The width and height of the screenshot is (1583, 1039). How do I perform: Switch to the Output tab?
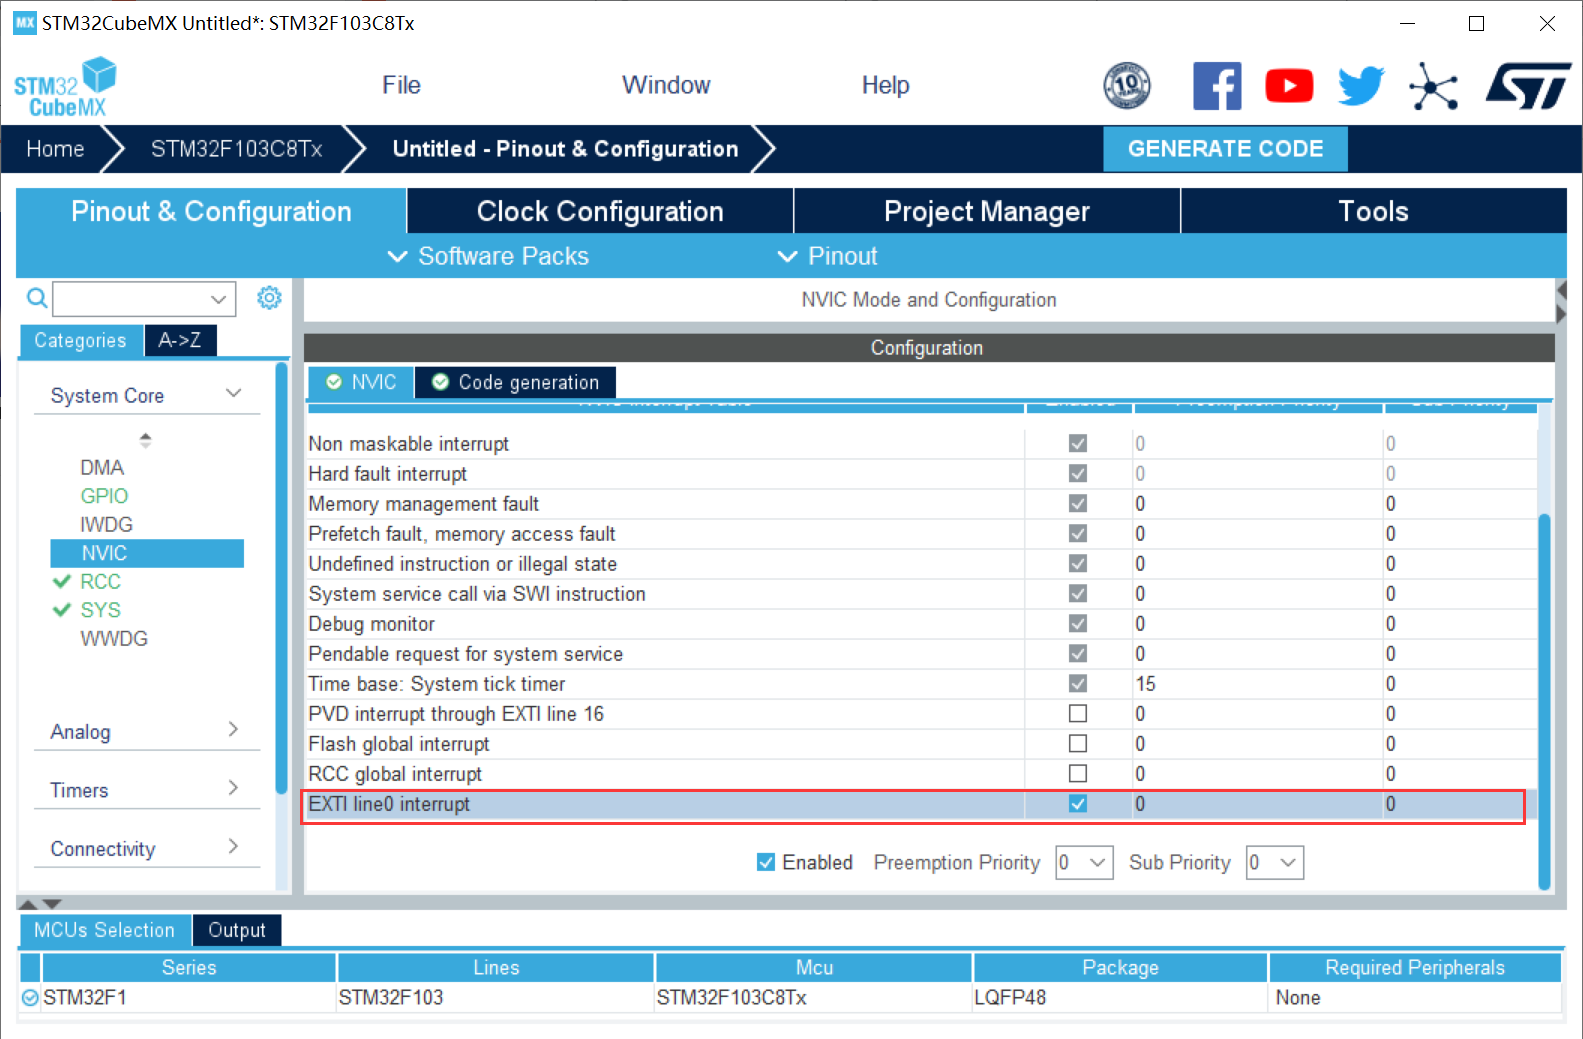tap(237, 930)
